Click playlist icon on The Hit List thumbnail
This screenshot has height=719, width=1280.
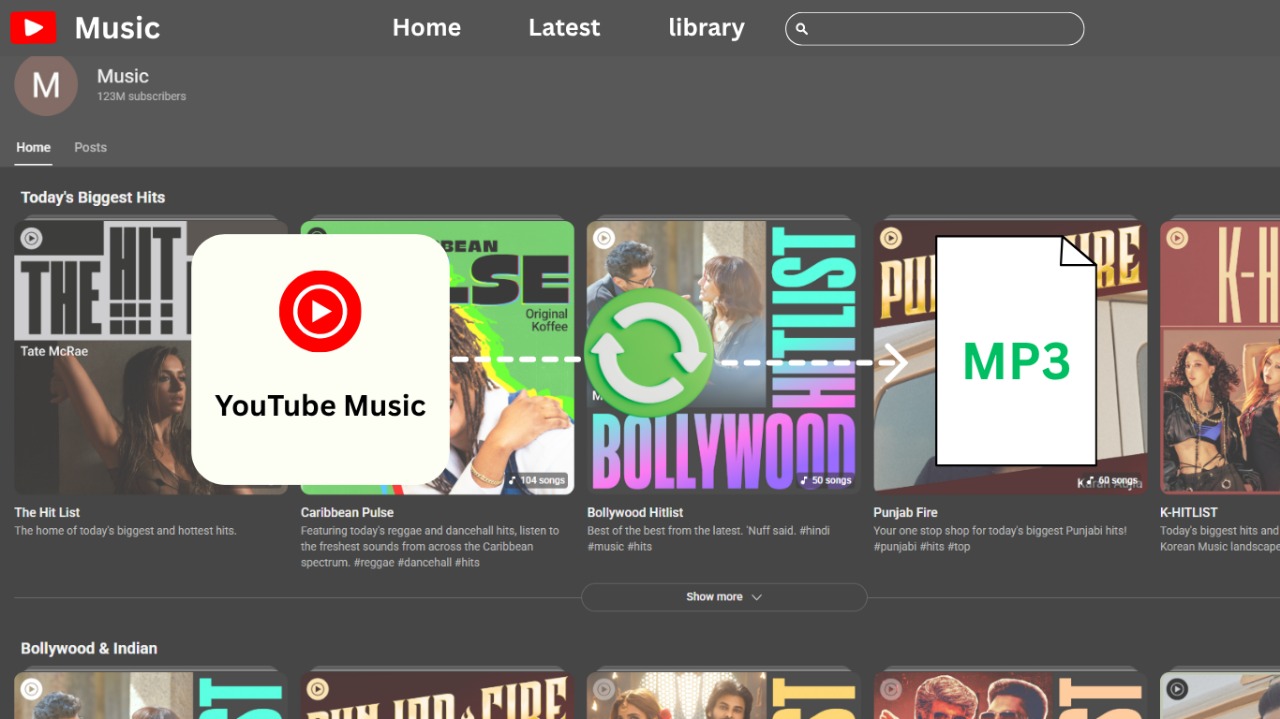click(32, 238)
